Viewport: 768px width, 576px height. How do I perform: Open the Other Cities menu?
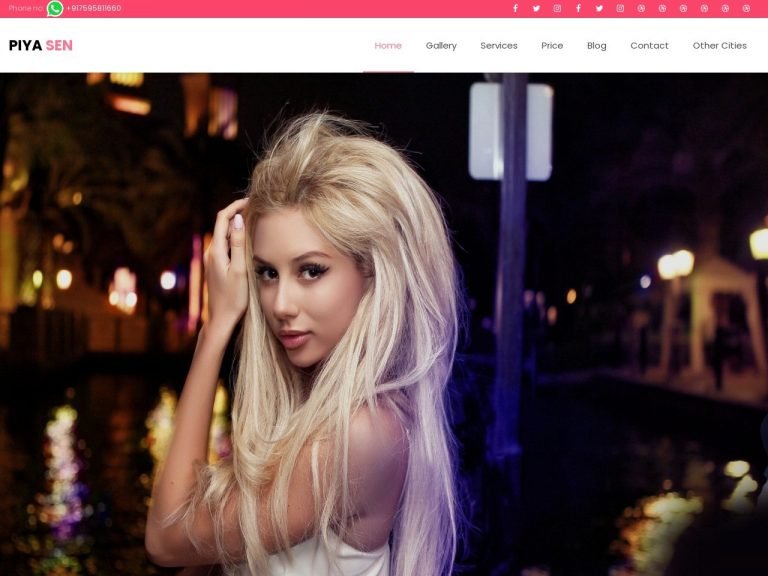pos(719,46)
